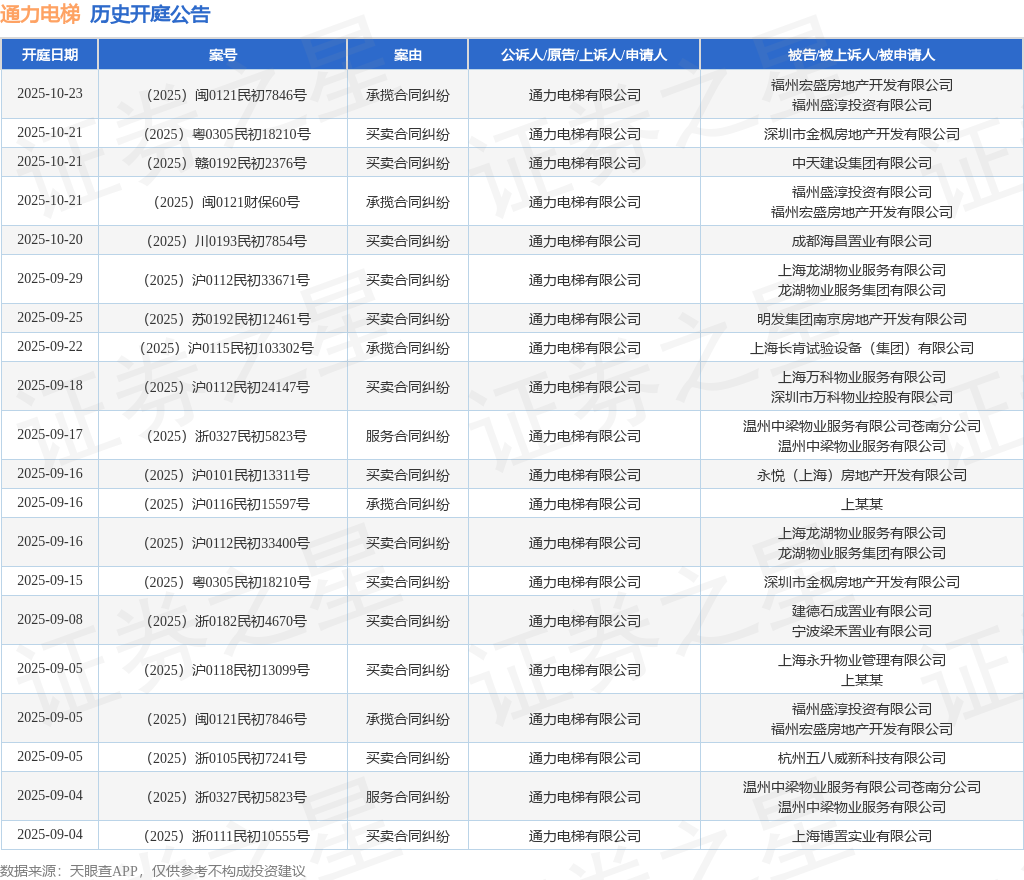Click the date cell 2025-09-15
Image resolution: width=1024 pixels, height=880 pixels.
click(50, 580)
